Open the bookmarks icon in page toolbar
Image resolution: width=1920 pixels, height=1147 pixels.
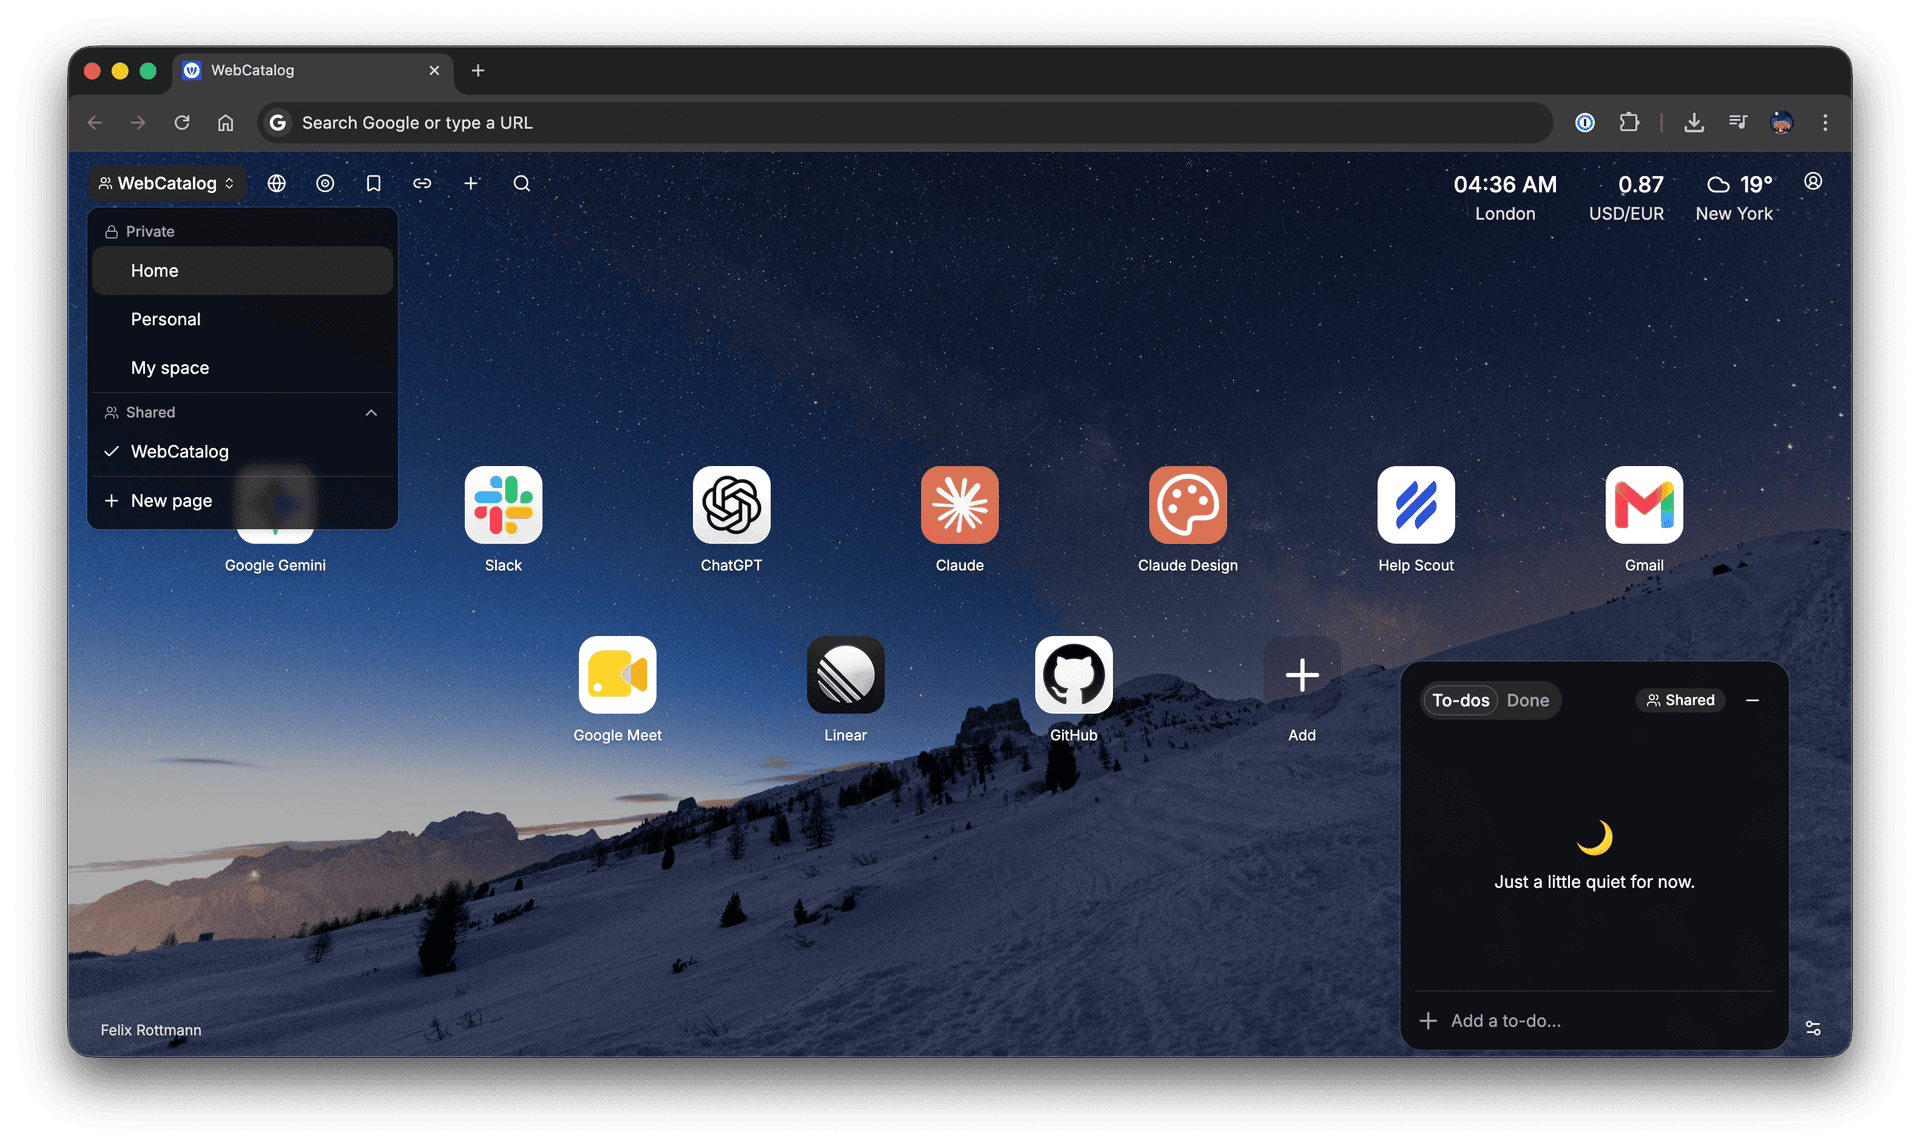click(373, 183)
